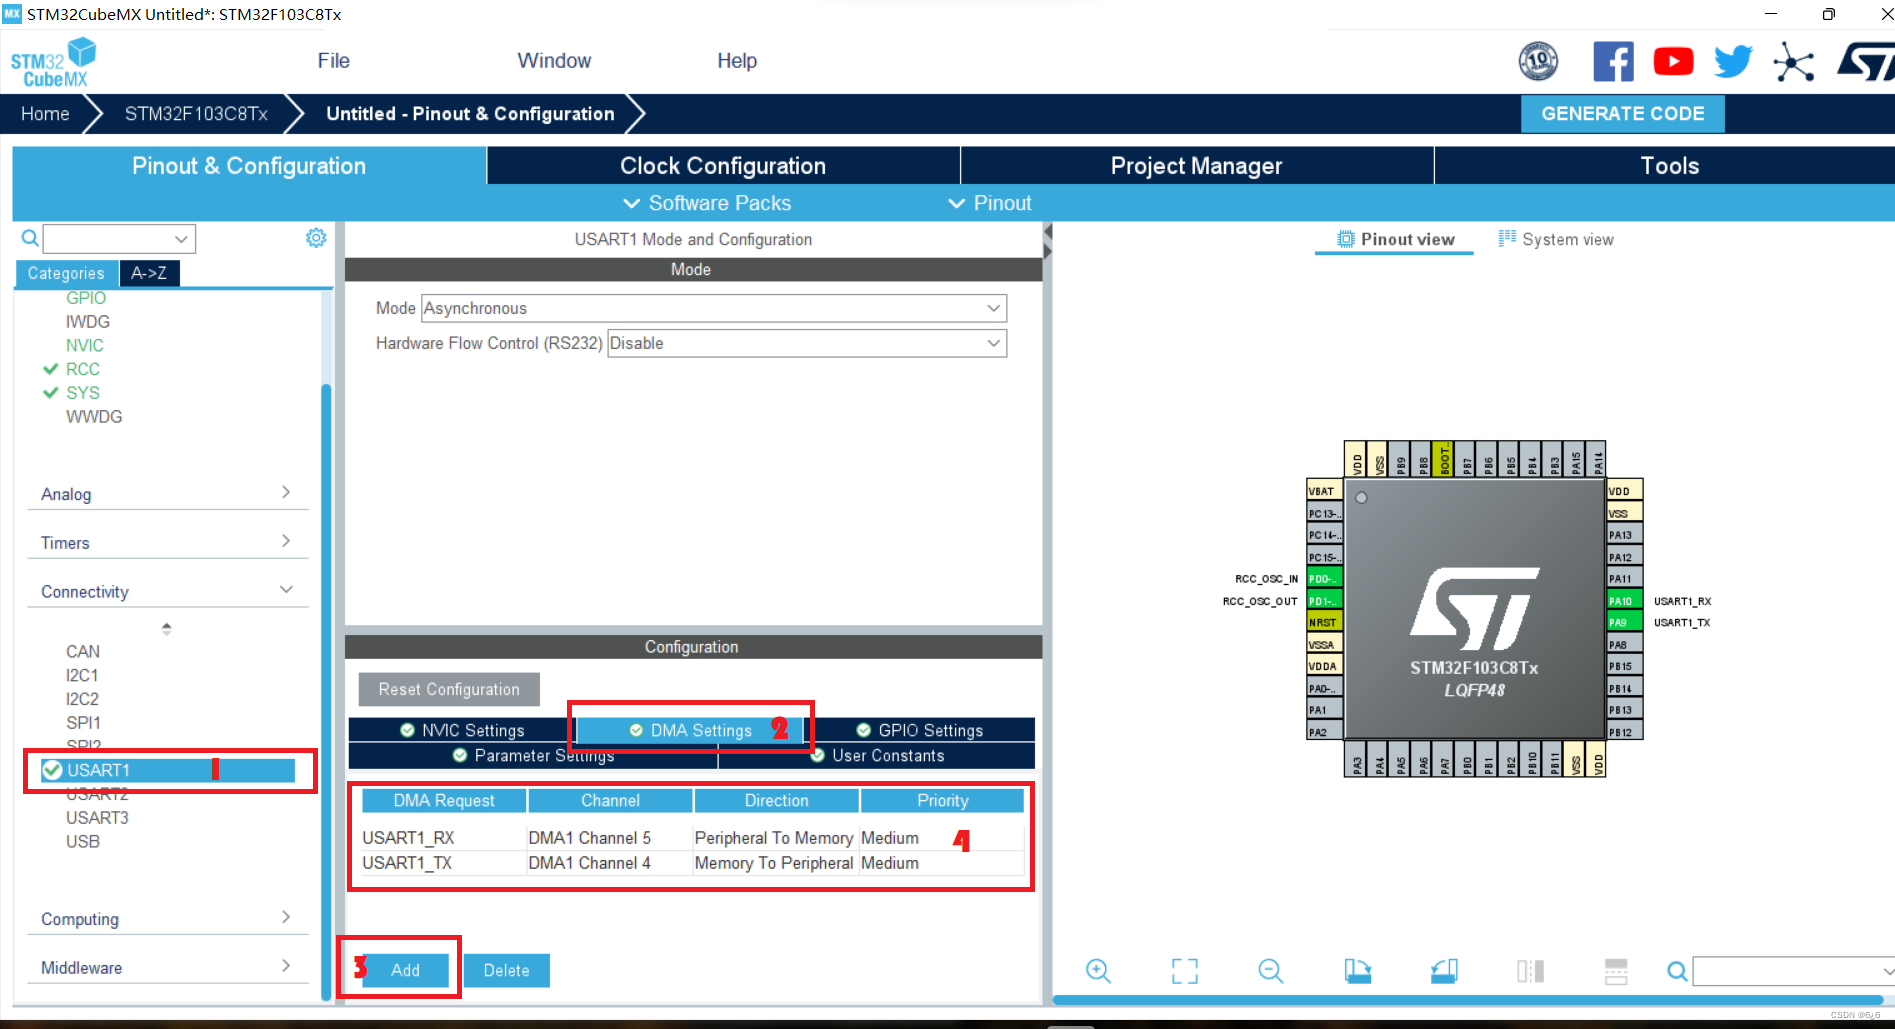Image resolution: width=1895 pixels, height=1029 pixels.
Task: Switch to the A->Z sorting tab
Action: 149,273
